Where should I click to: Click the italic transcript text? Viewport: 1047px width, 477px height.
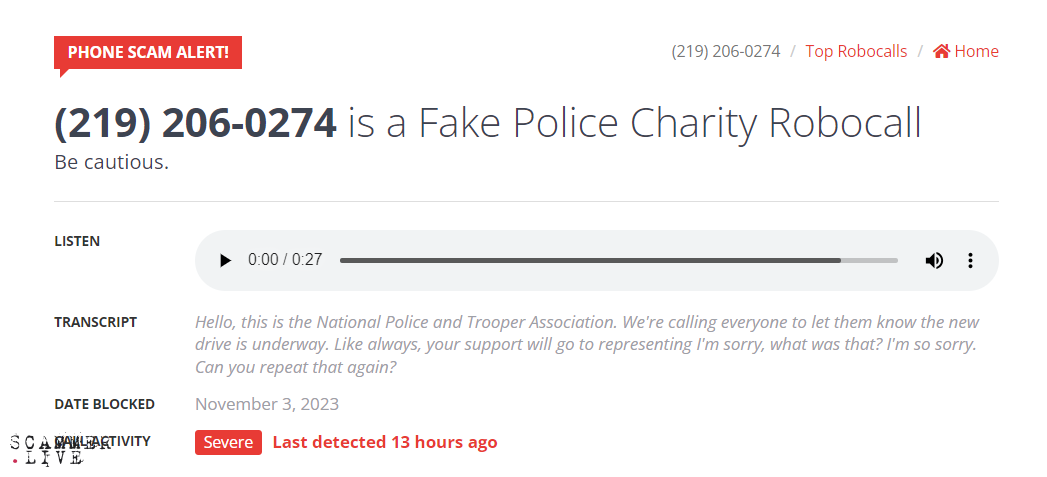click(x=587, y=344)
